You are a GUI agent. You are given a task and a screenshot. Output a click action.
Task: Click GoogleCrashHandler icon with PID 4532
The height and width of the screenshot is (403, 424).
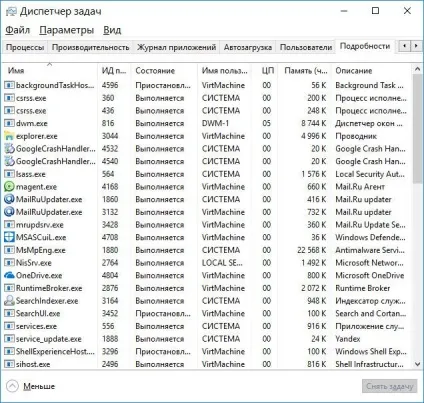click(9, 149)
